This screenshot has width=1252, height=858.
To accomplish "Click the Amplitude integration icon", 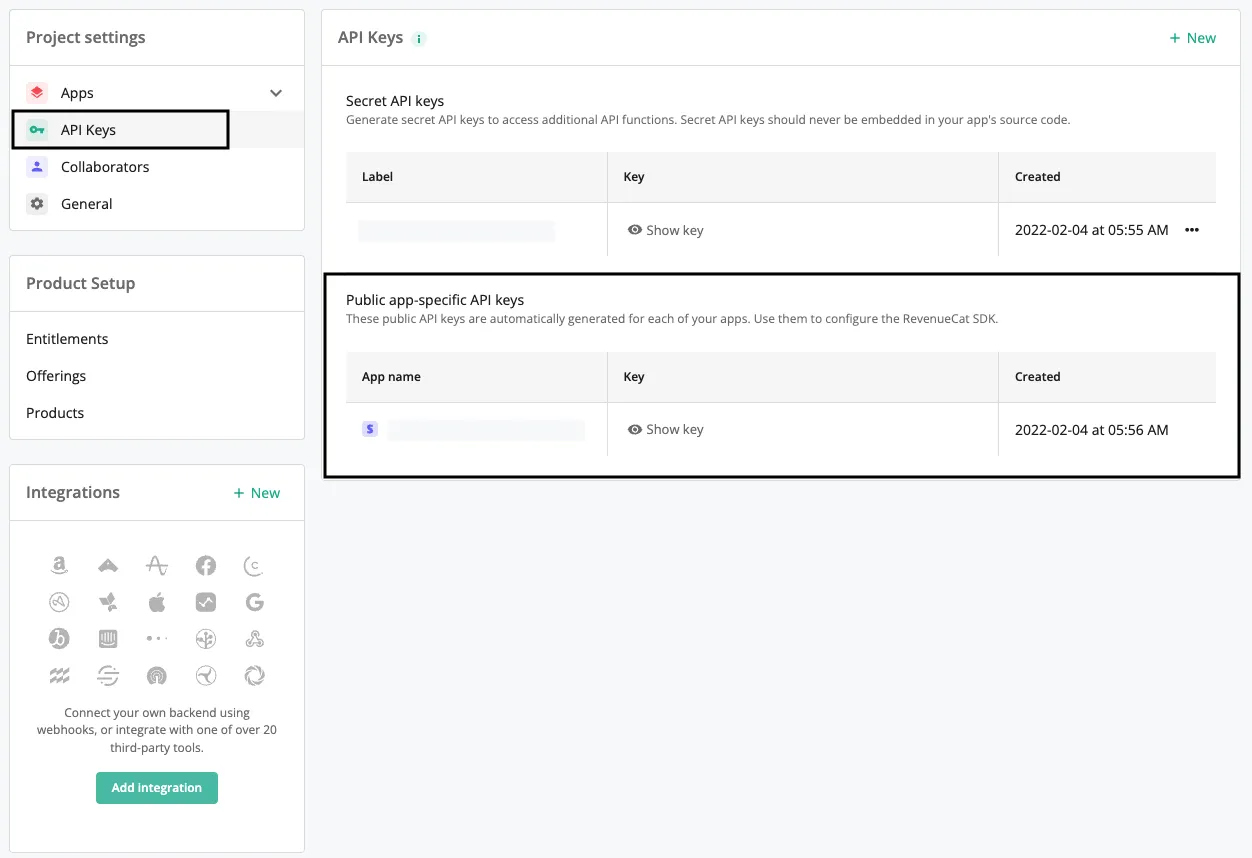I will tap(157, 566).
